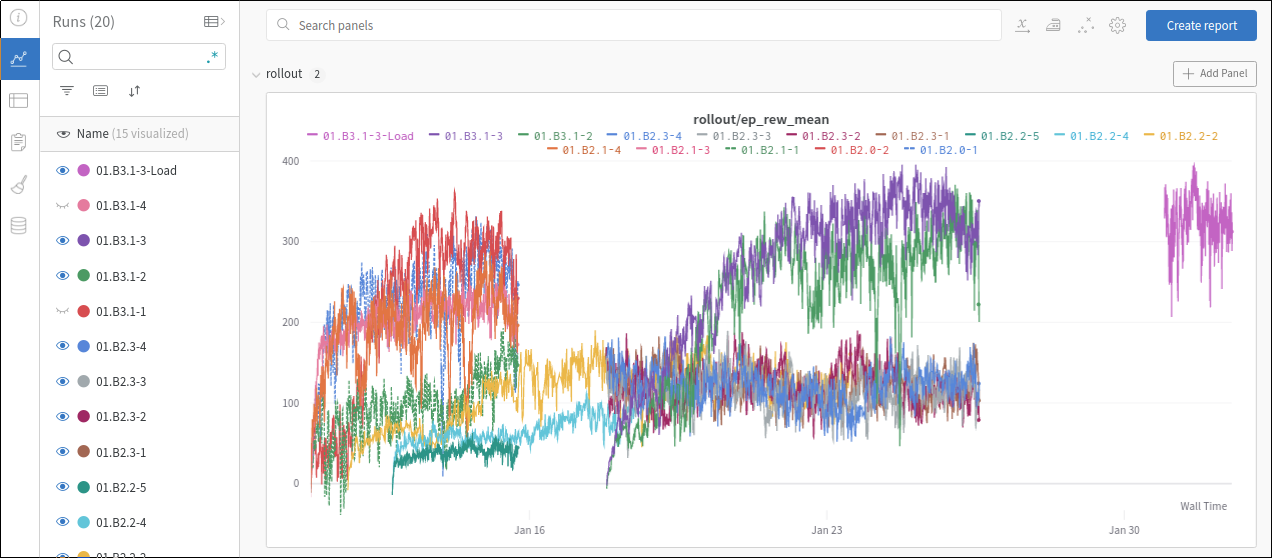Switch to the Table view in sidebar
The width and height of the screenshot is (1272, 558).
19,100
